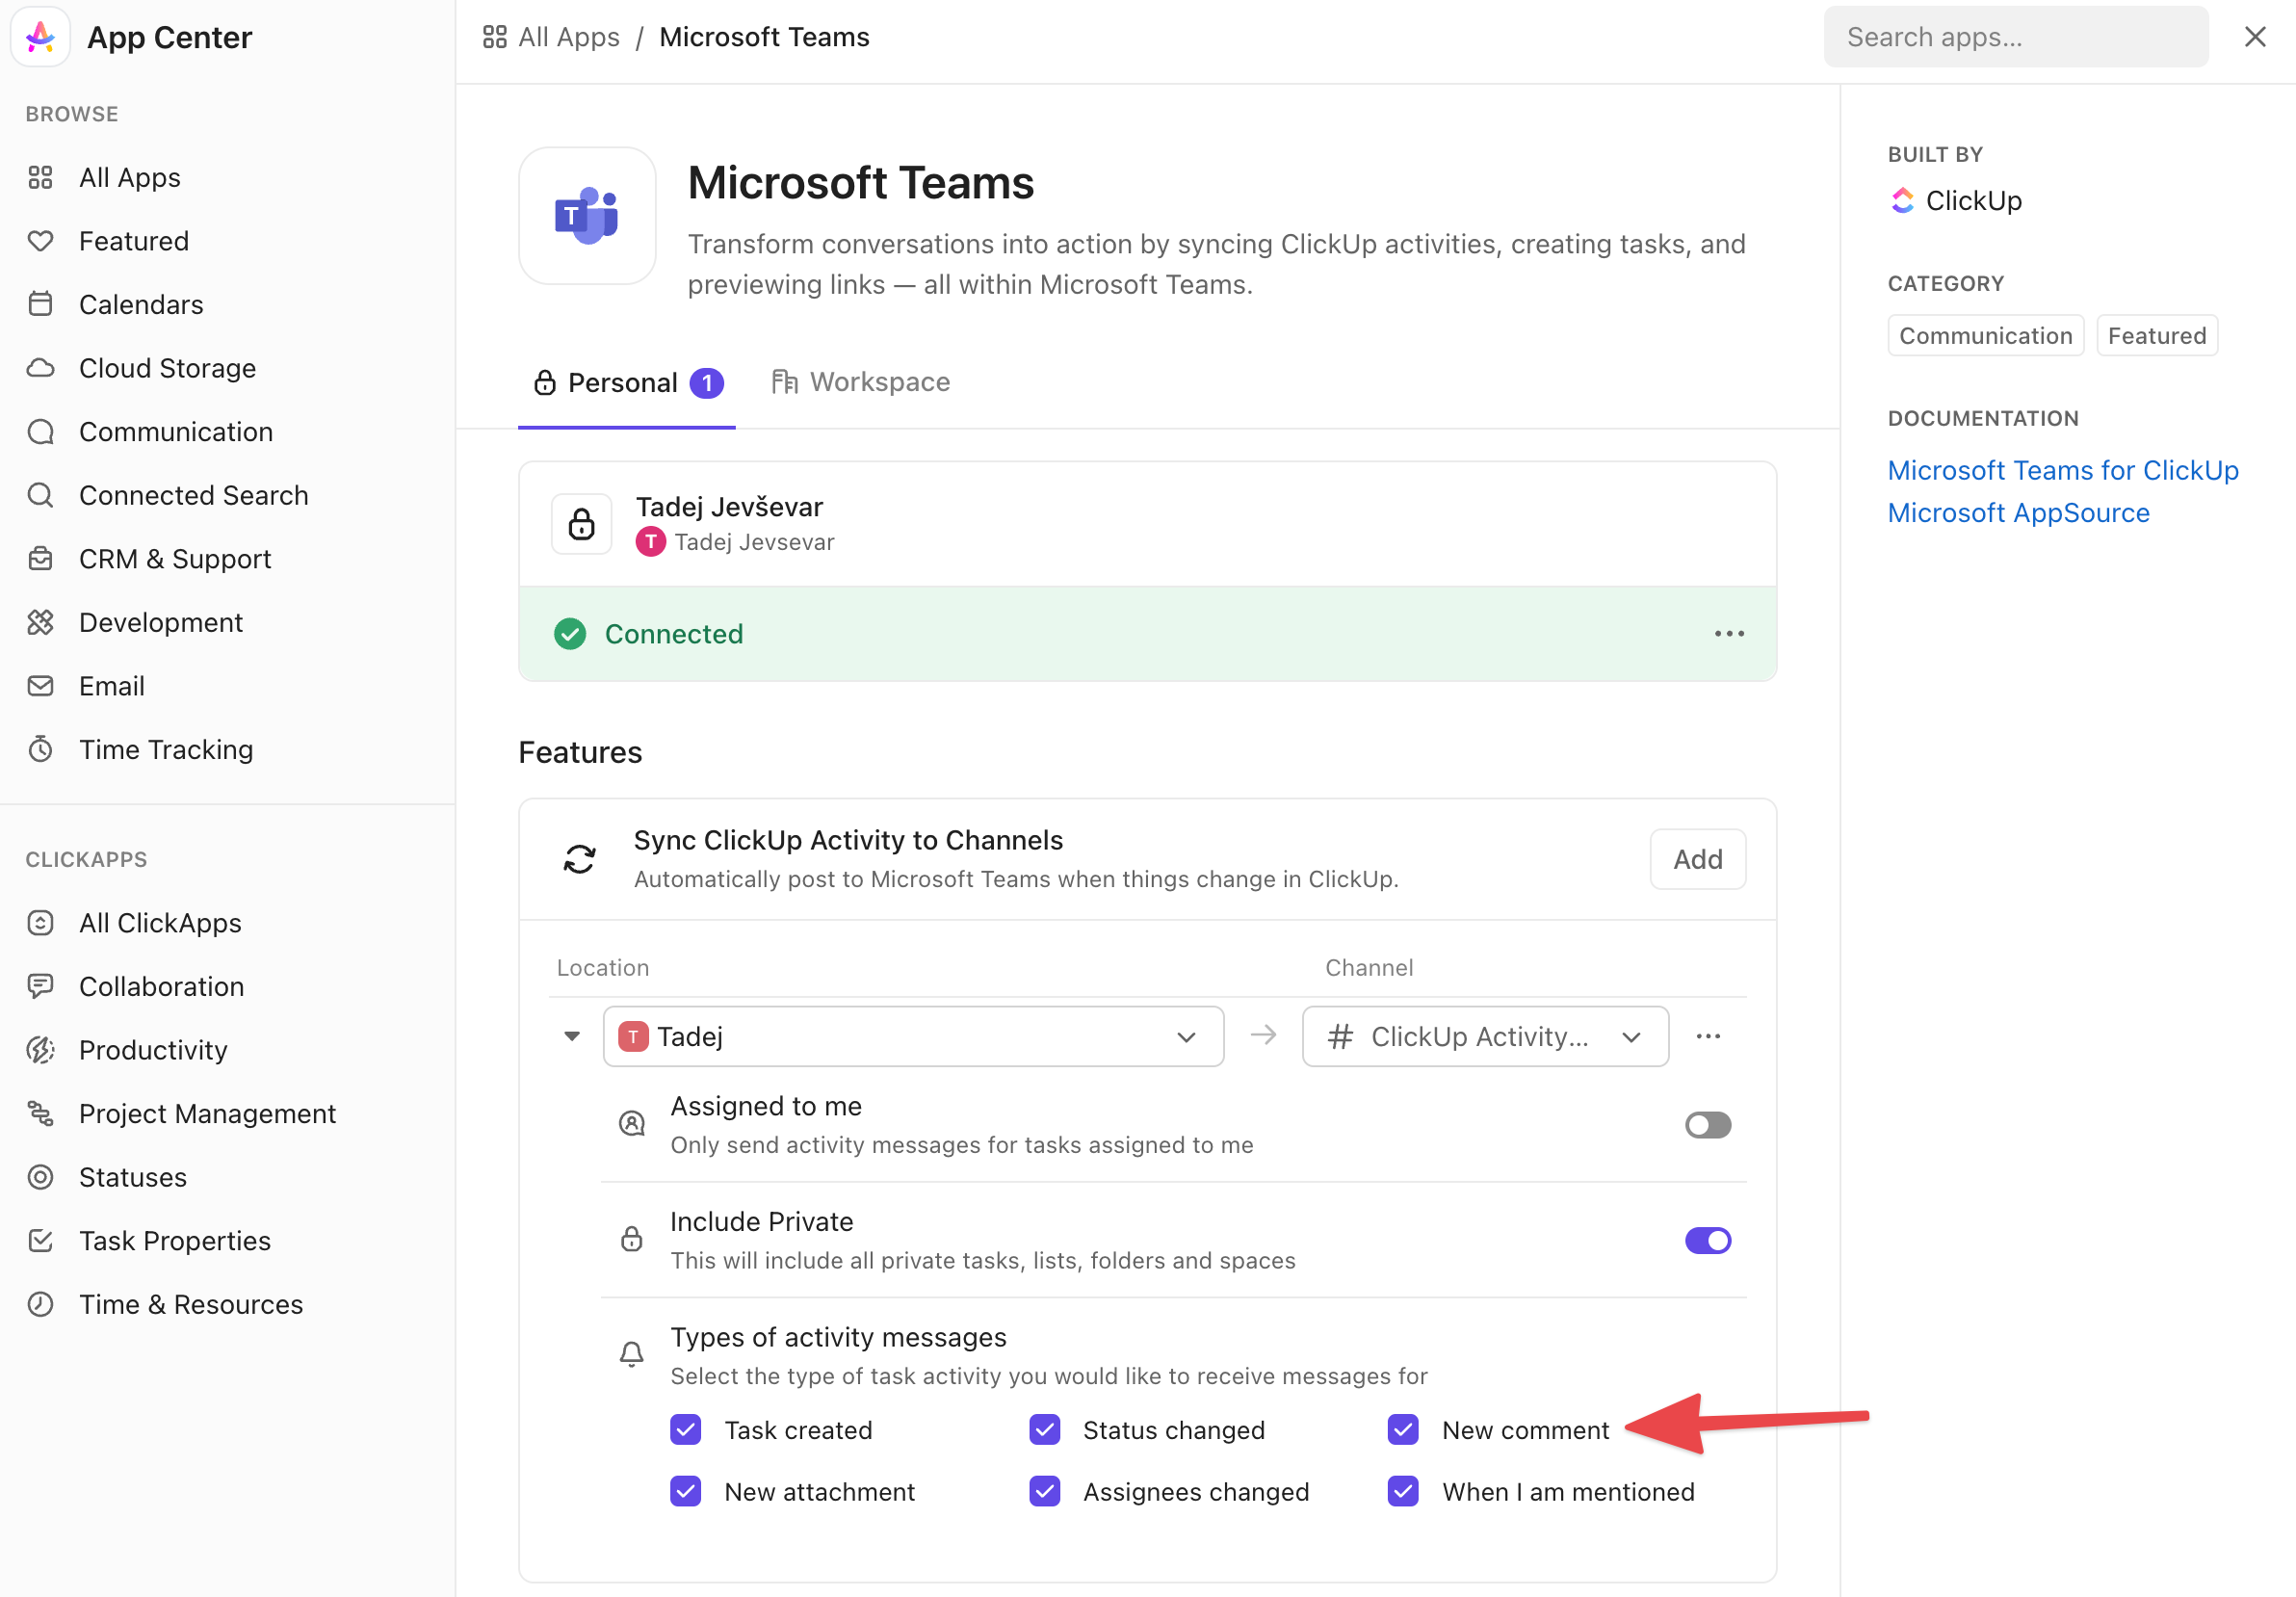Click the Communication chat bubble icon
2296x1597 pixels.
[40, 432]
